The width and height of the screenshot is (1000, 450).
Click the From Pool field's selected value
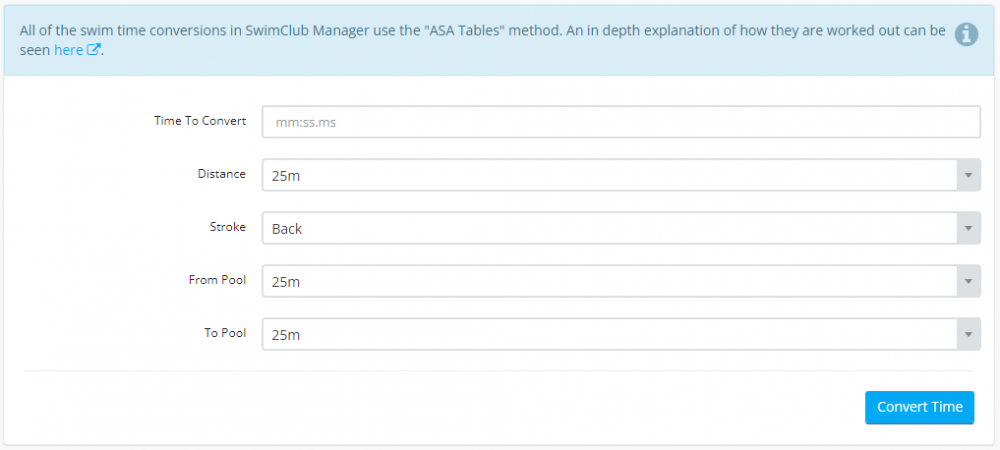pyautogui.click(x=287, y=282)
